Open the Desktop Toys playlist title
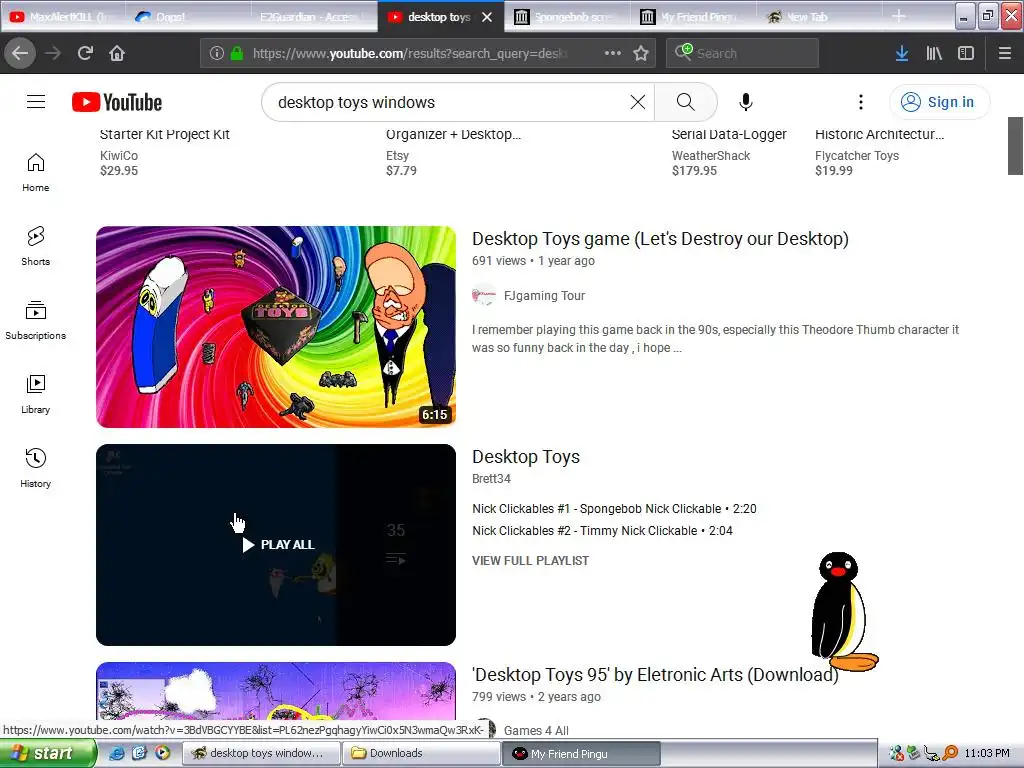This screenshot has width=1024, height=768. click(x=526, y=457)
